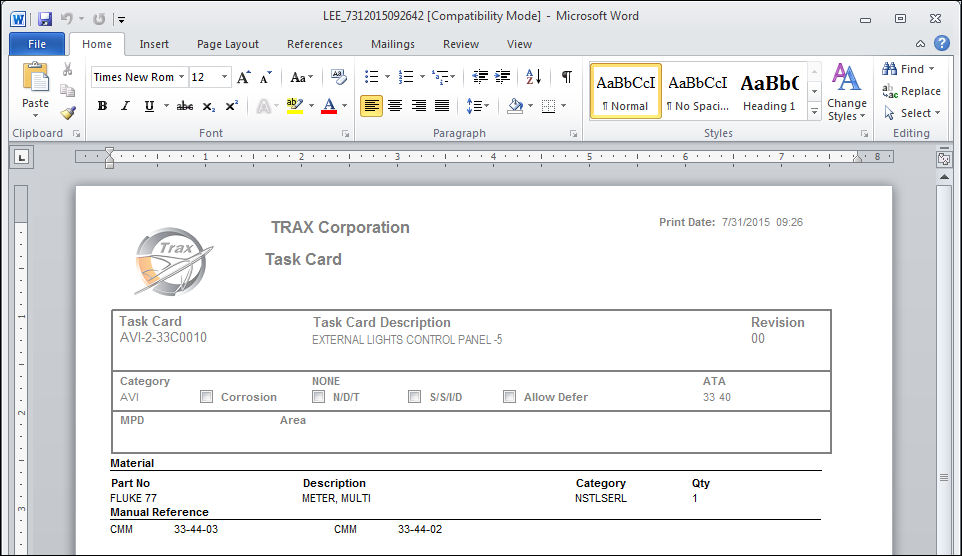Check the Allow Defer checkbox
This screenshot has width=962, height=556.
[509, 396]
